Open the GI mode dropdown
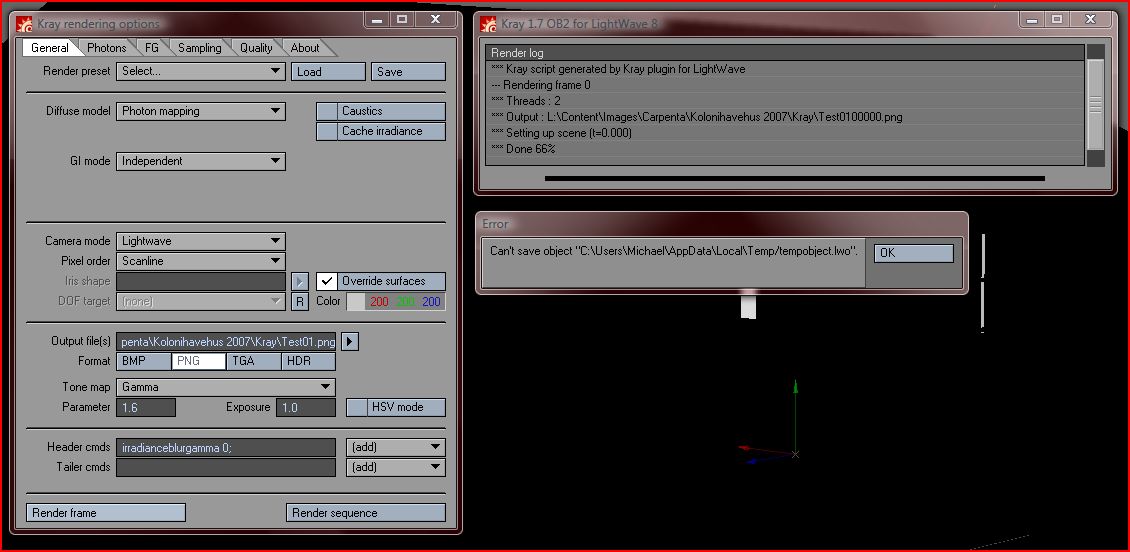 coord(201,161)
